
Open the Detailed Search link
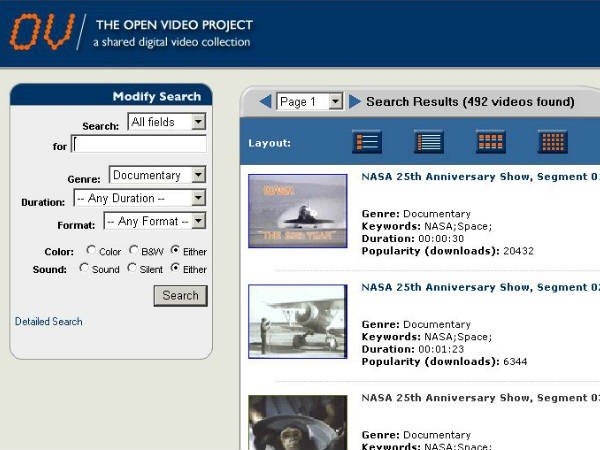tap(49, 321)
